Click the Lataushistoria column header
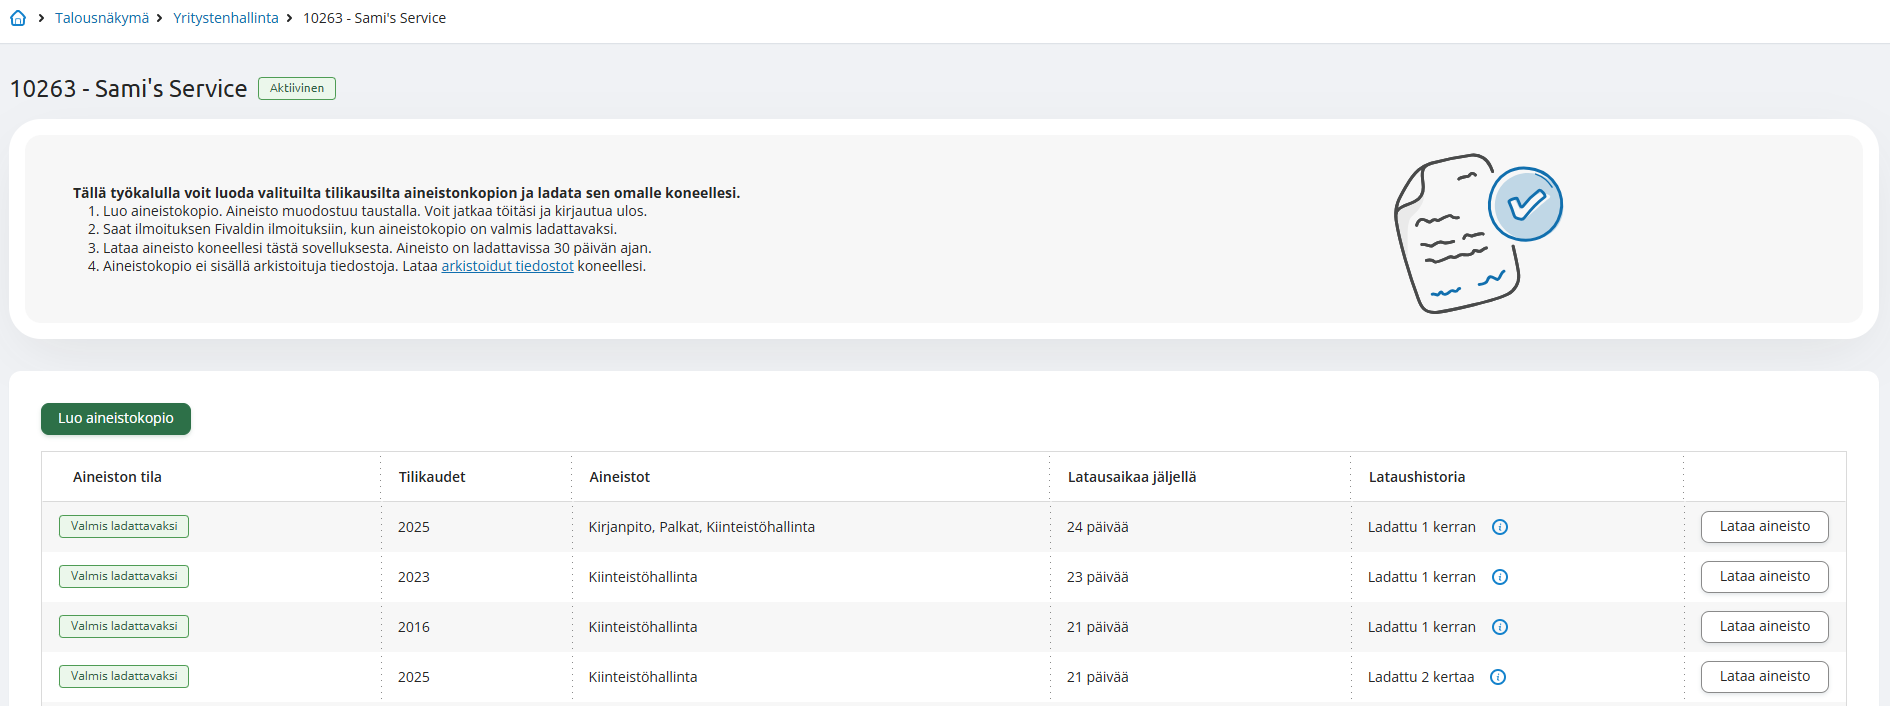The height and width of the screenshot is (706, 1890). 1417,477
